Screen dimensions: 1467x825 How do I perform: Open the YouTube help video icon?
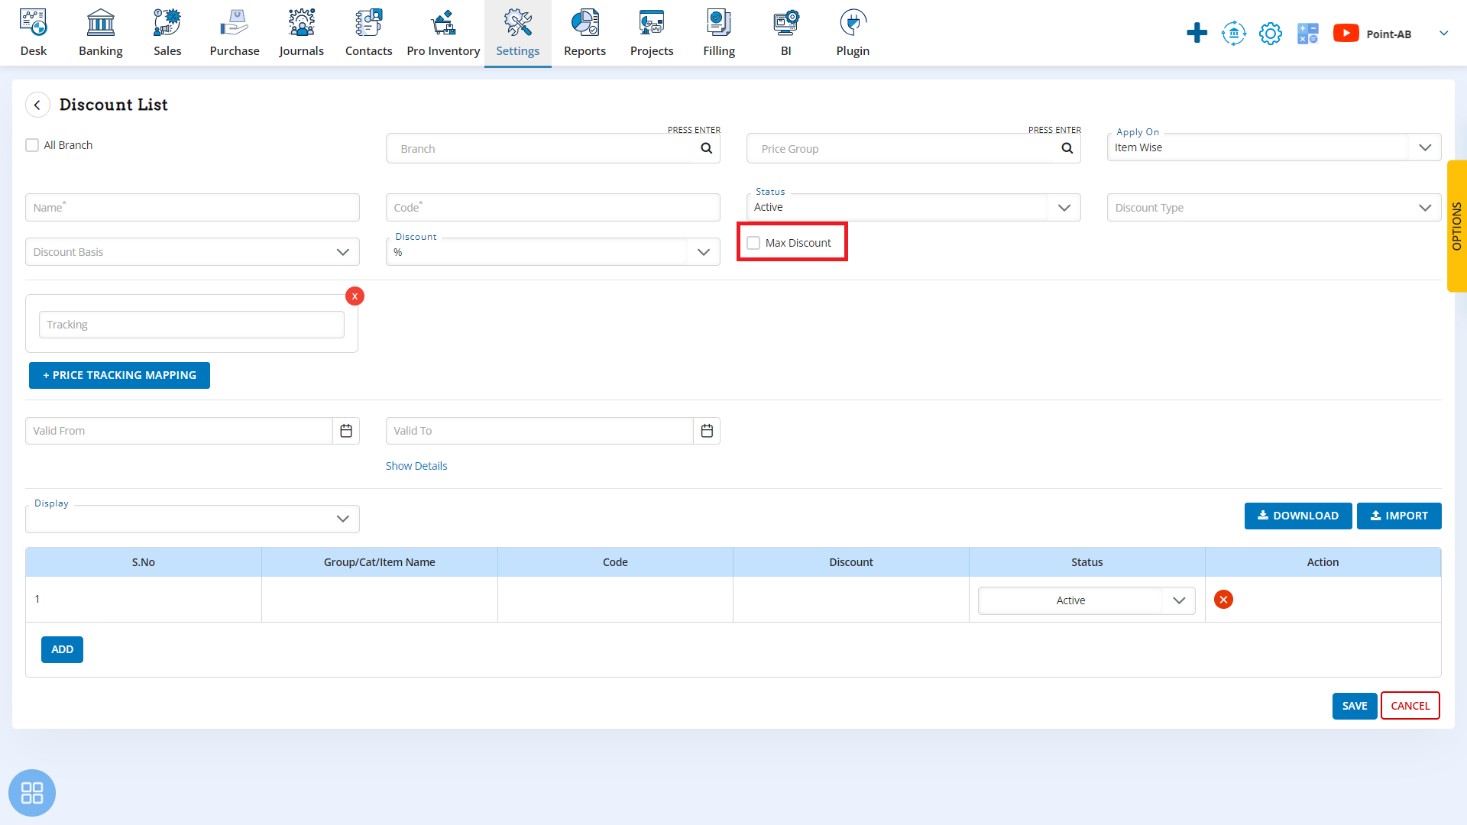click(1346, 33)
